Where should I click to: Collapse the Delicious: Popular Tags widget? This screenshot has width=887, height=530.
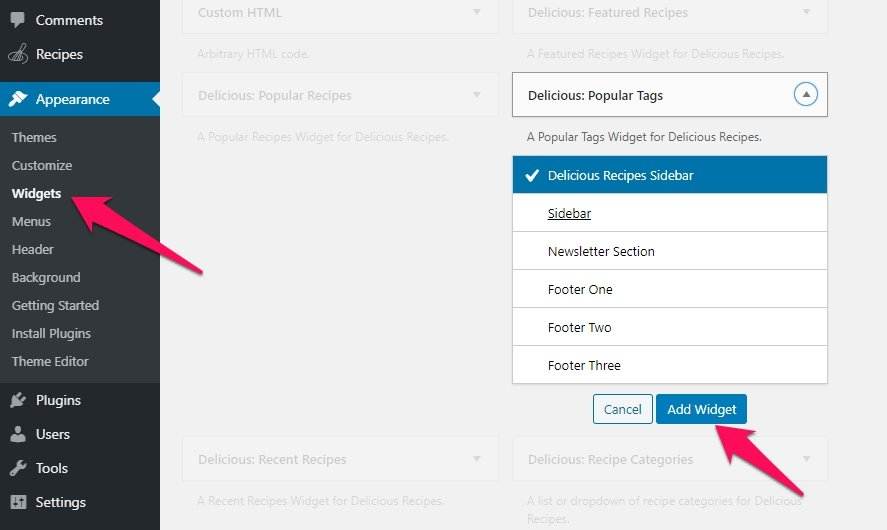(x=806, y=94)
